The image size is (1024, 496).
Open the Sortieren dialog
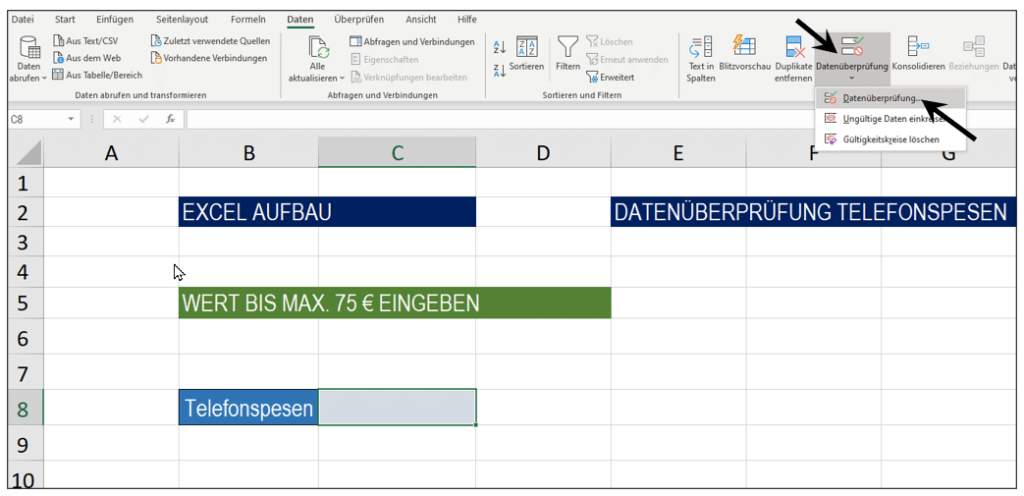[526, 54]
